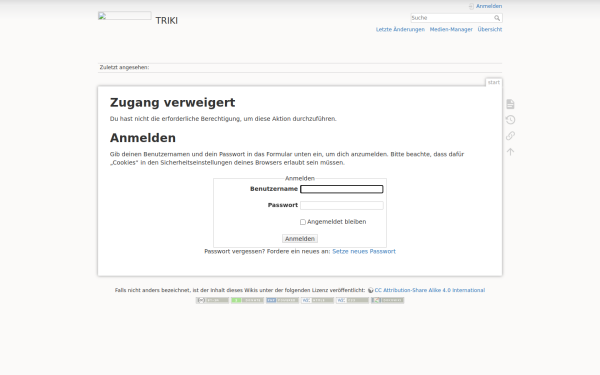Click the TRIKI site title
This screenshot has width=600, height=375.
coord(166,21)
